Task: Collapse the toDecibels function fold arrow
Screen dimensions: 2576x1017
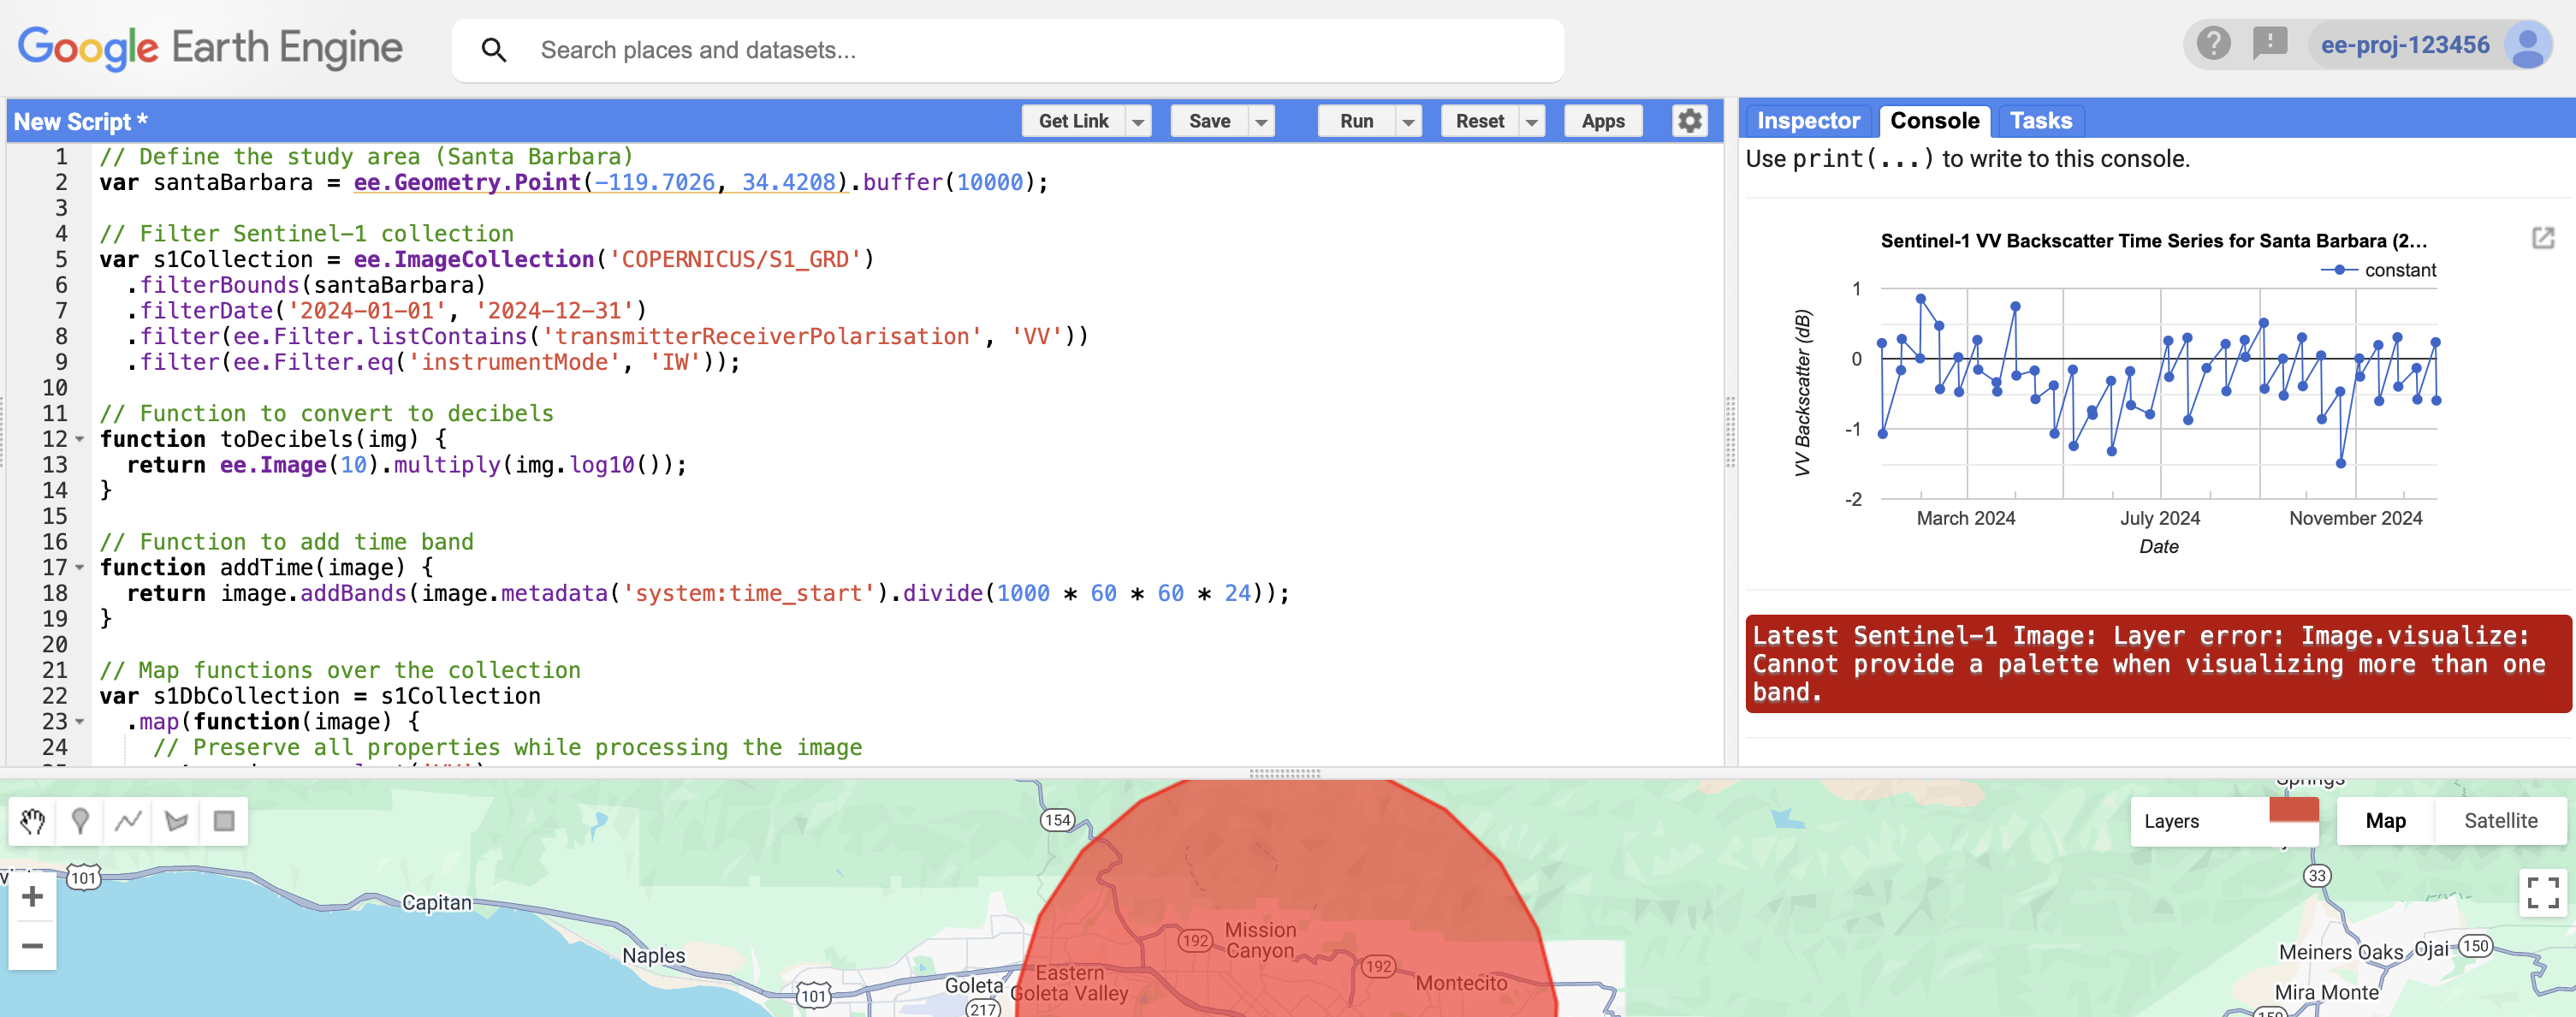Action: (x=80, y=439)
